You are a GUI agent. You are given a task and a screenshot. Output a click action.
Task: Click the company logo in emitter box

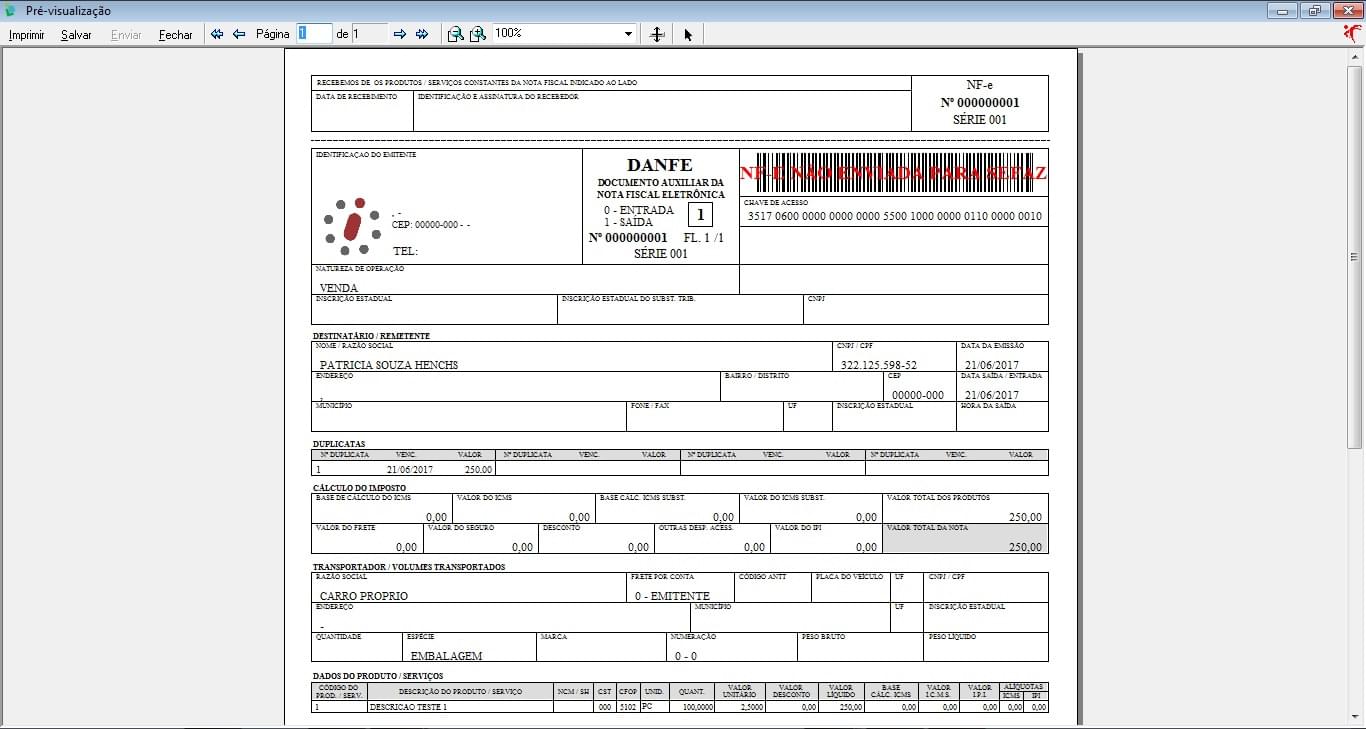[352, 225]
